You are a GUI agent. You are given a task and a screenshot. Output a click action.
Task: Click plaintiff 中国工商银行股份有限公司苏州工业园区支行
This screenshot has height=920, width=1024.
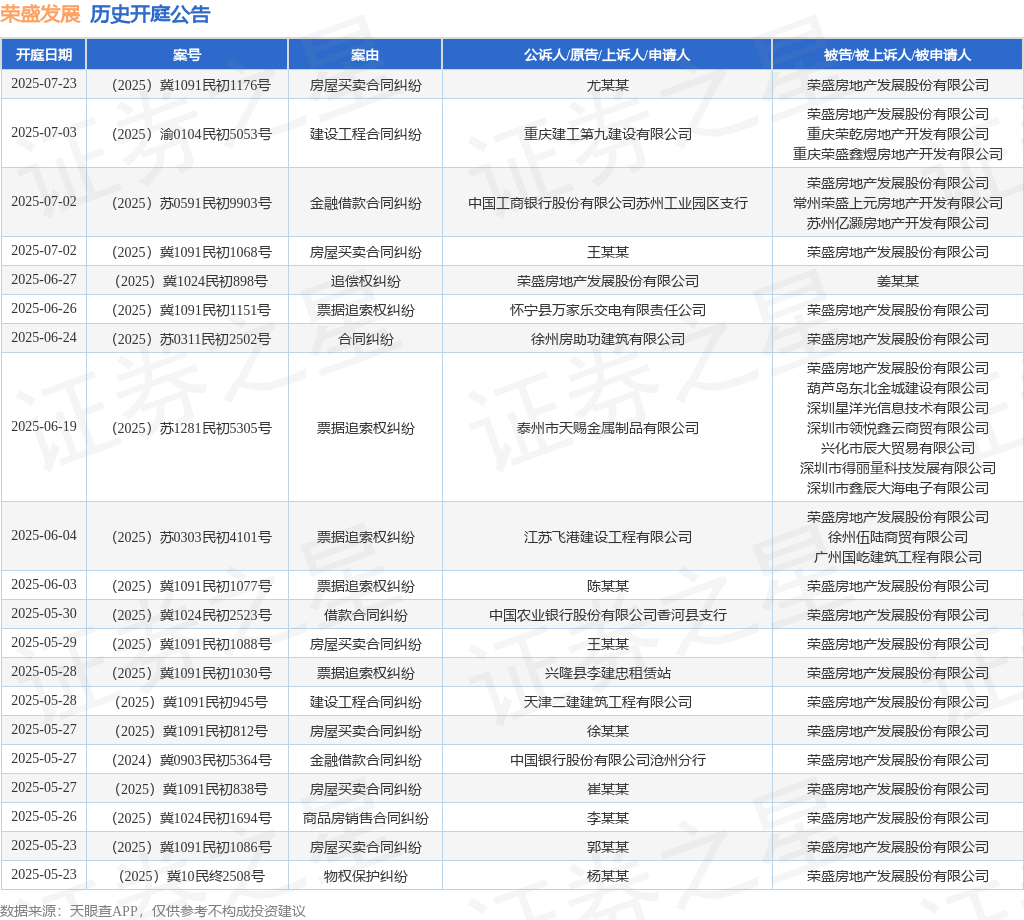point(607,203)
